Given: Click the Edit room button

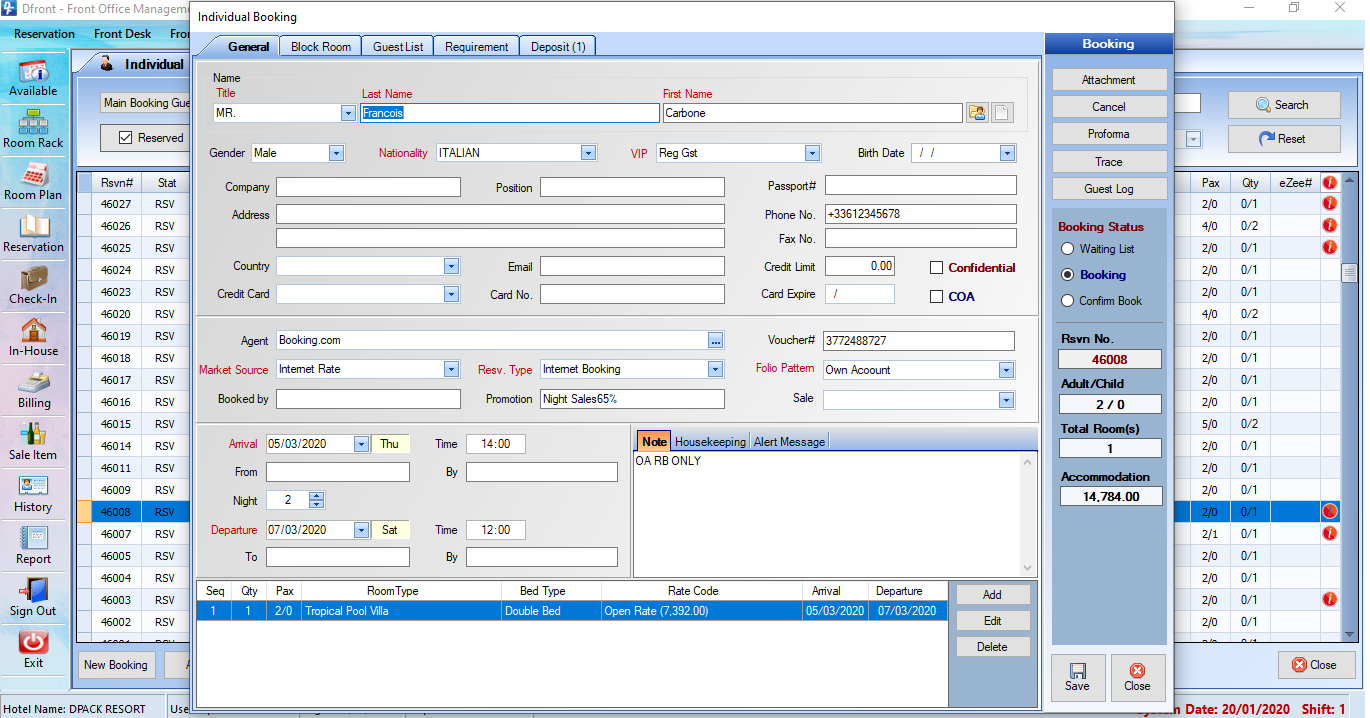Looking at the screenshot, I should click(x=992, y=621).
